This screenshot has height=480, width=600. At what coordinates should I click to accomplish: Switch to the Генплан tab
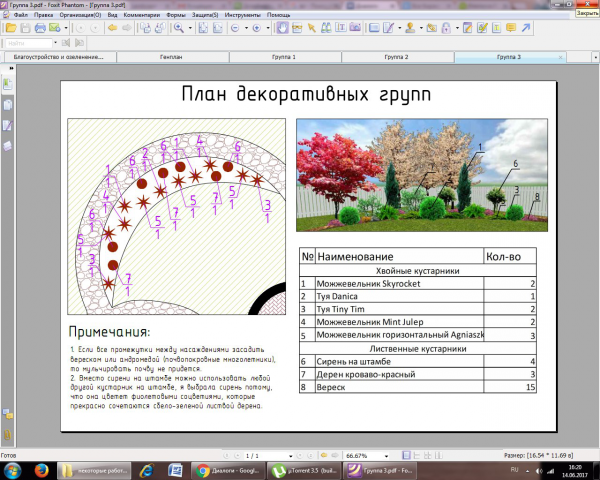click(171, 57)
